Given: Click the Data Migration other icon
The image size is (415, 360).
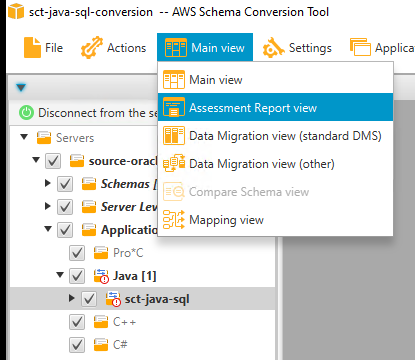Looking at the screenshot, I should tap(174, 163).
